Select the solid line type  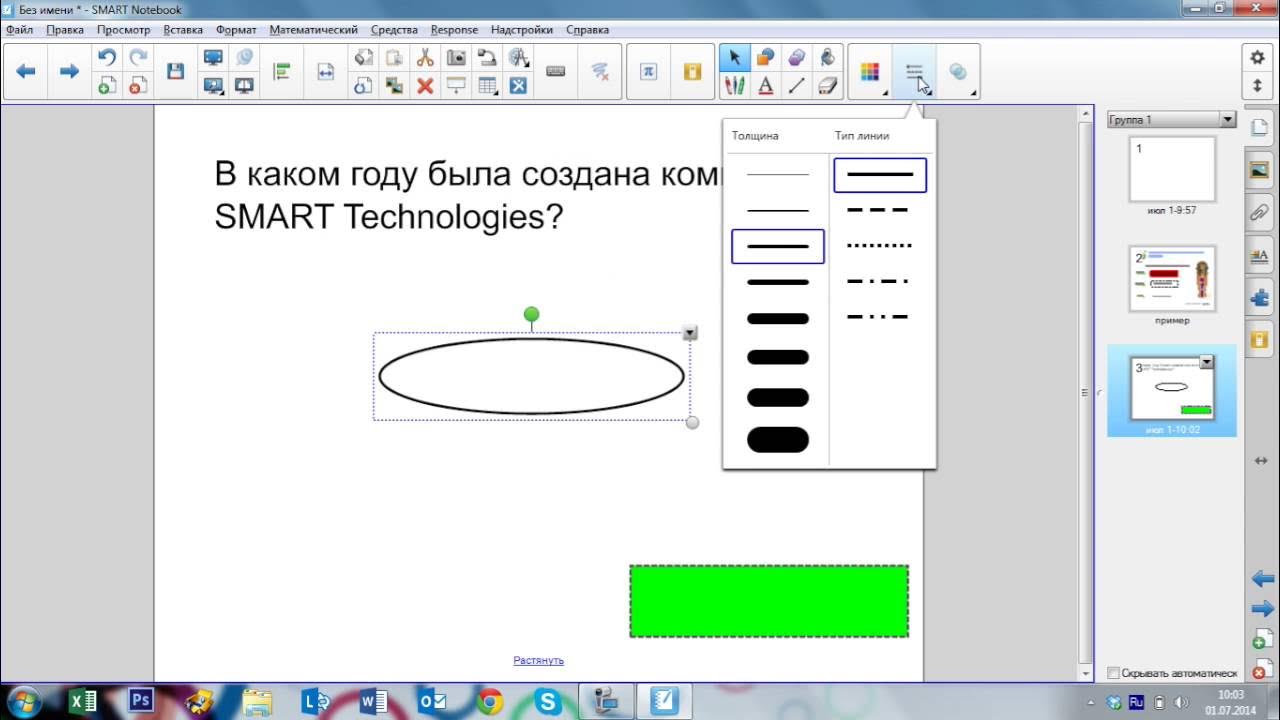(880, 175)
